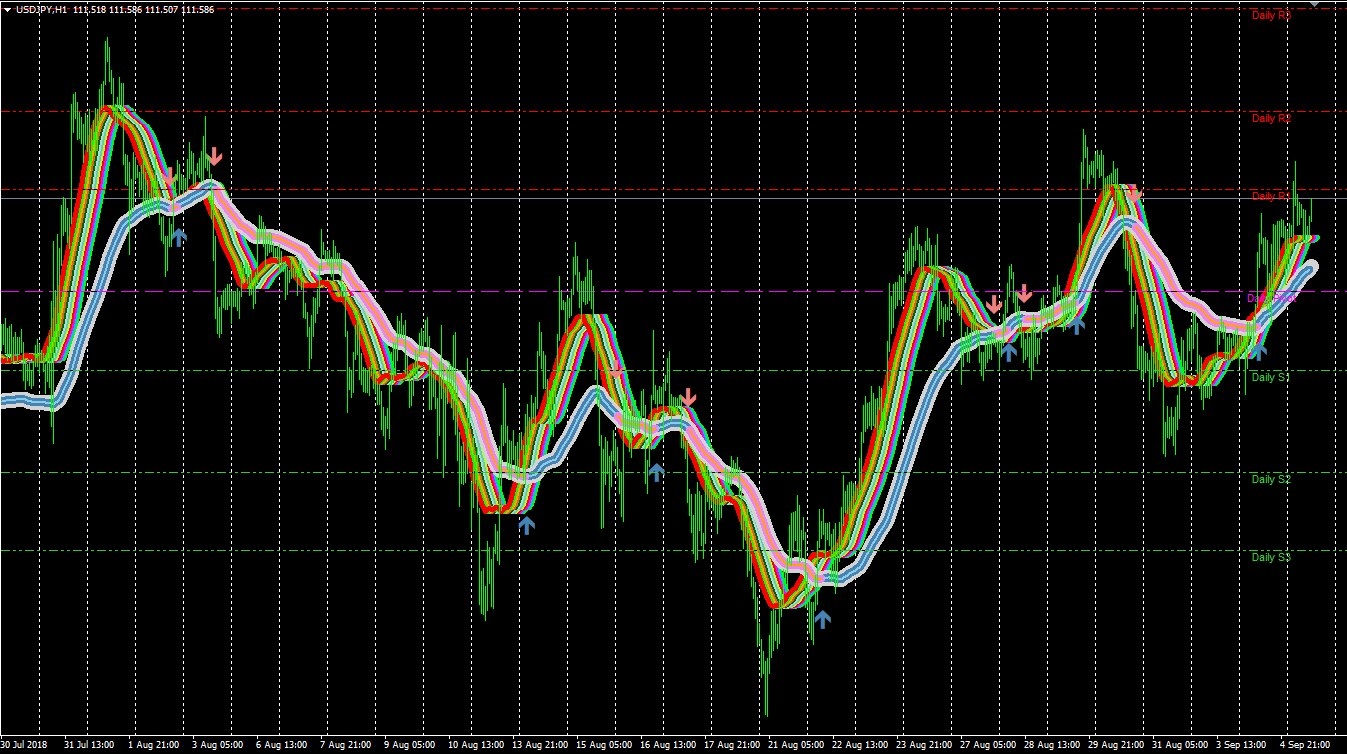Select the pink sell arrow near 16 Aug 13:00

tap(688, 398)
